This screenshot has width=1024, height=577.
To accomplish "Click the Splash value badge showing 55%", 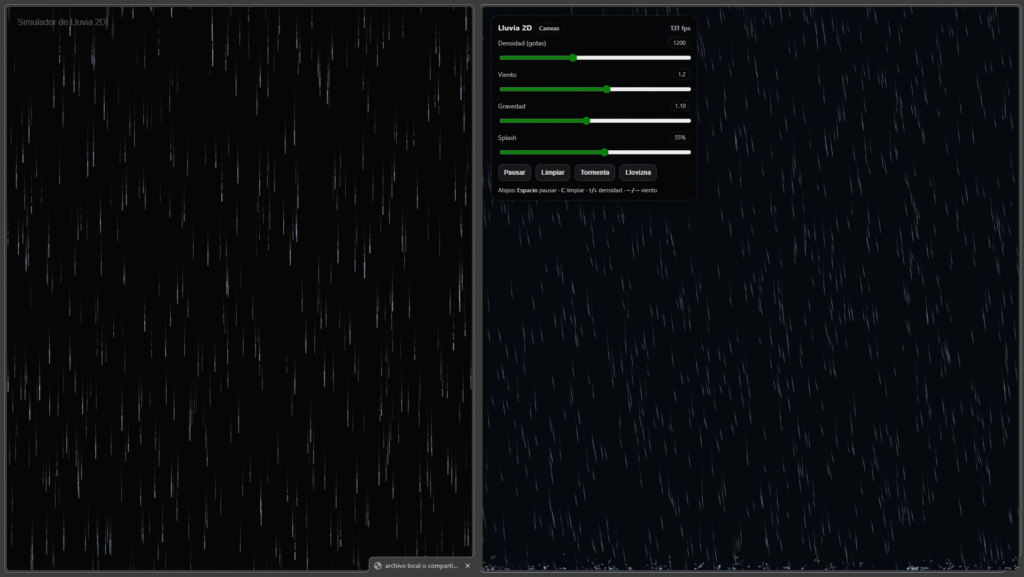I will click(x=680, y=137).
